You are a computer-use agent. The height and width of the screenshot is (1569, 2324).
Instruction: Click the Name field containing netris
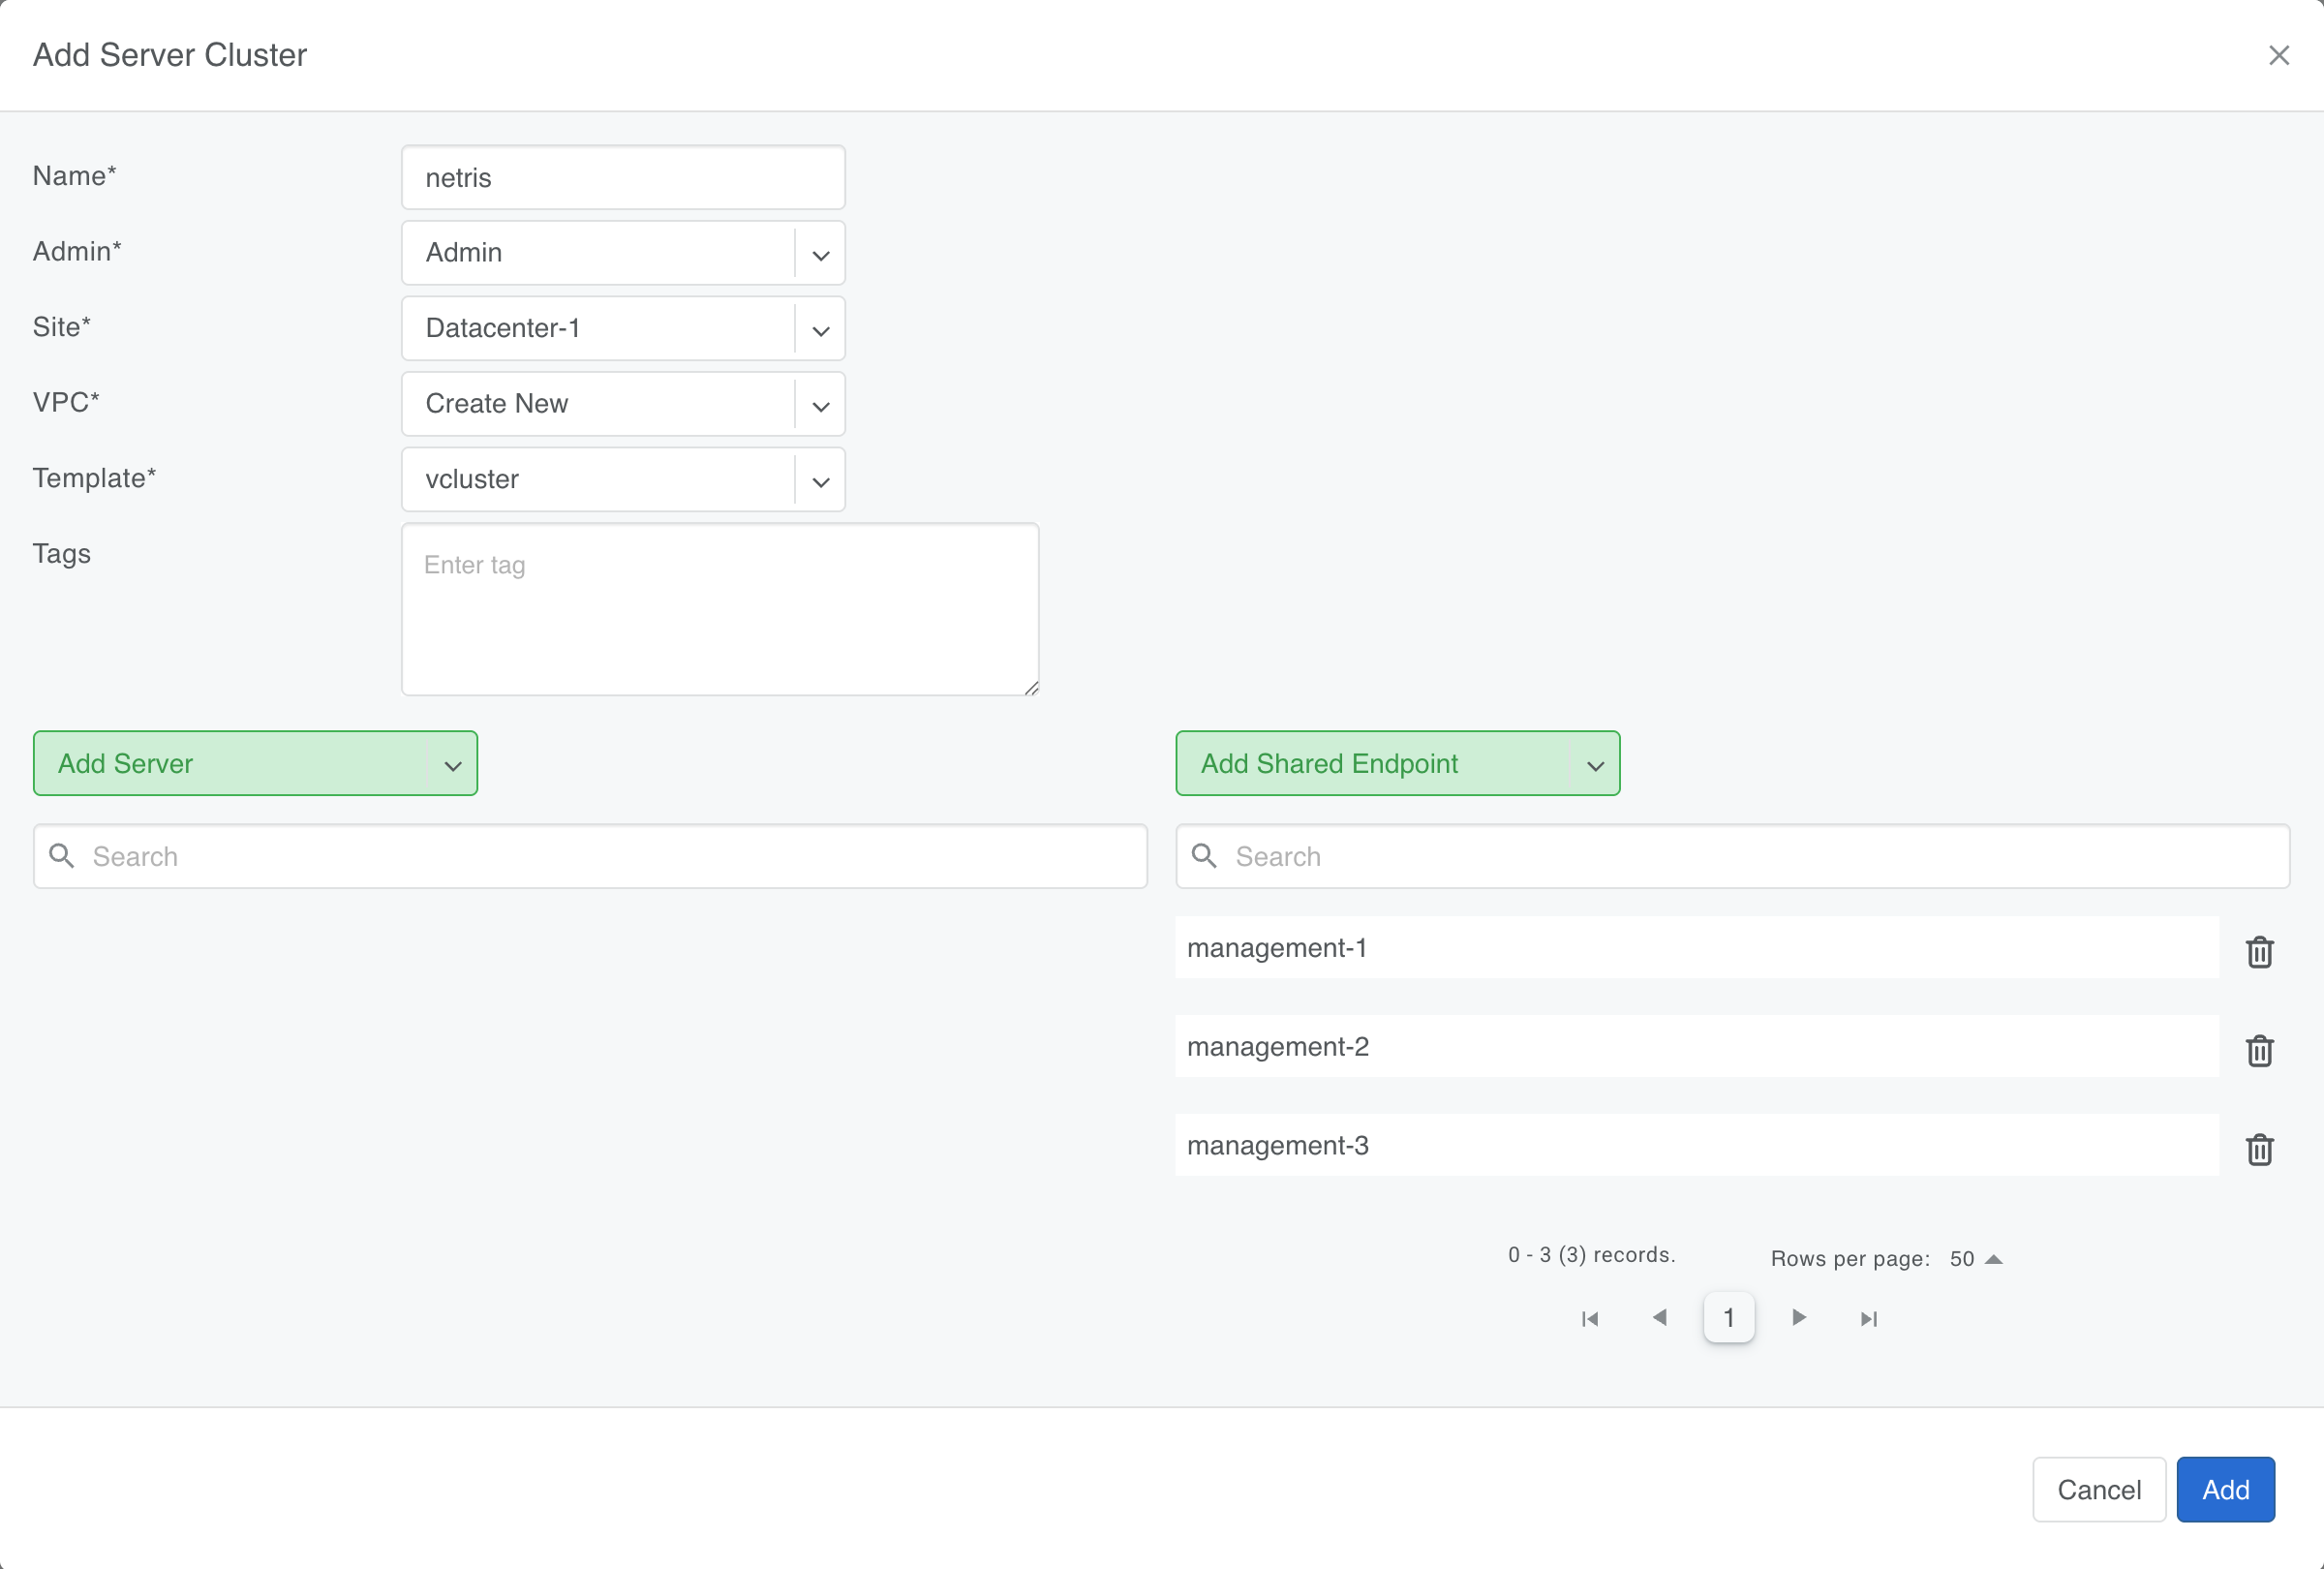tap(622, 178)
